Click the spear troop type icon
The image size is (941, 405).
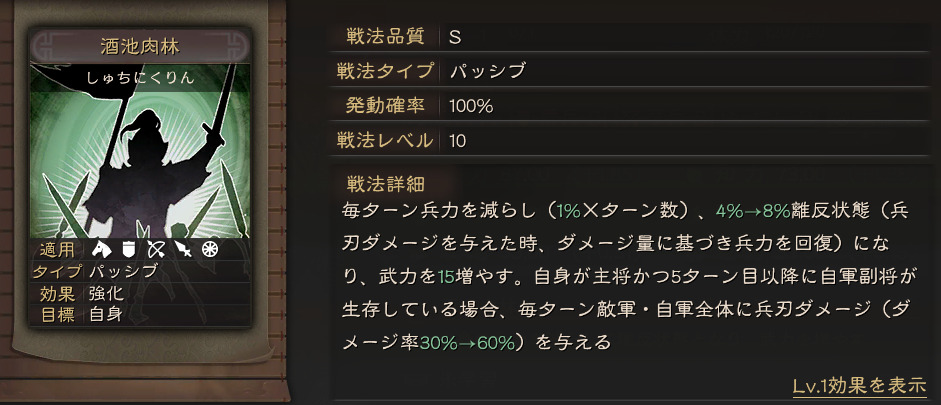[183, 250]
